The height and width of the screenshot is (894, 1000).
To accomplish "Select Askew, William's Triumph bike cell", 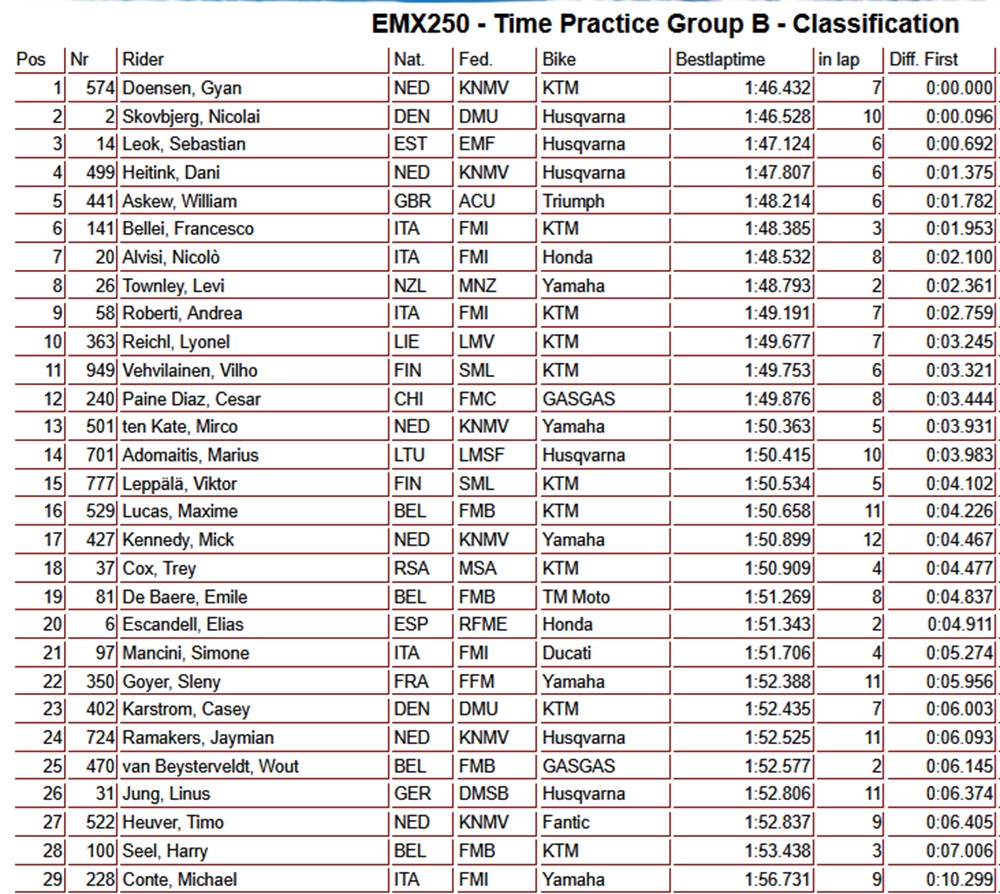I will pos(573,202).
